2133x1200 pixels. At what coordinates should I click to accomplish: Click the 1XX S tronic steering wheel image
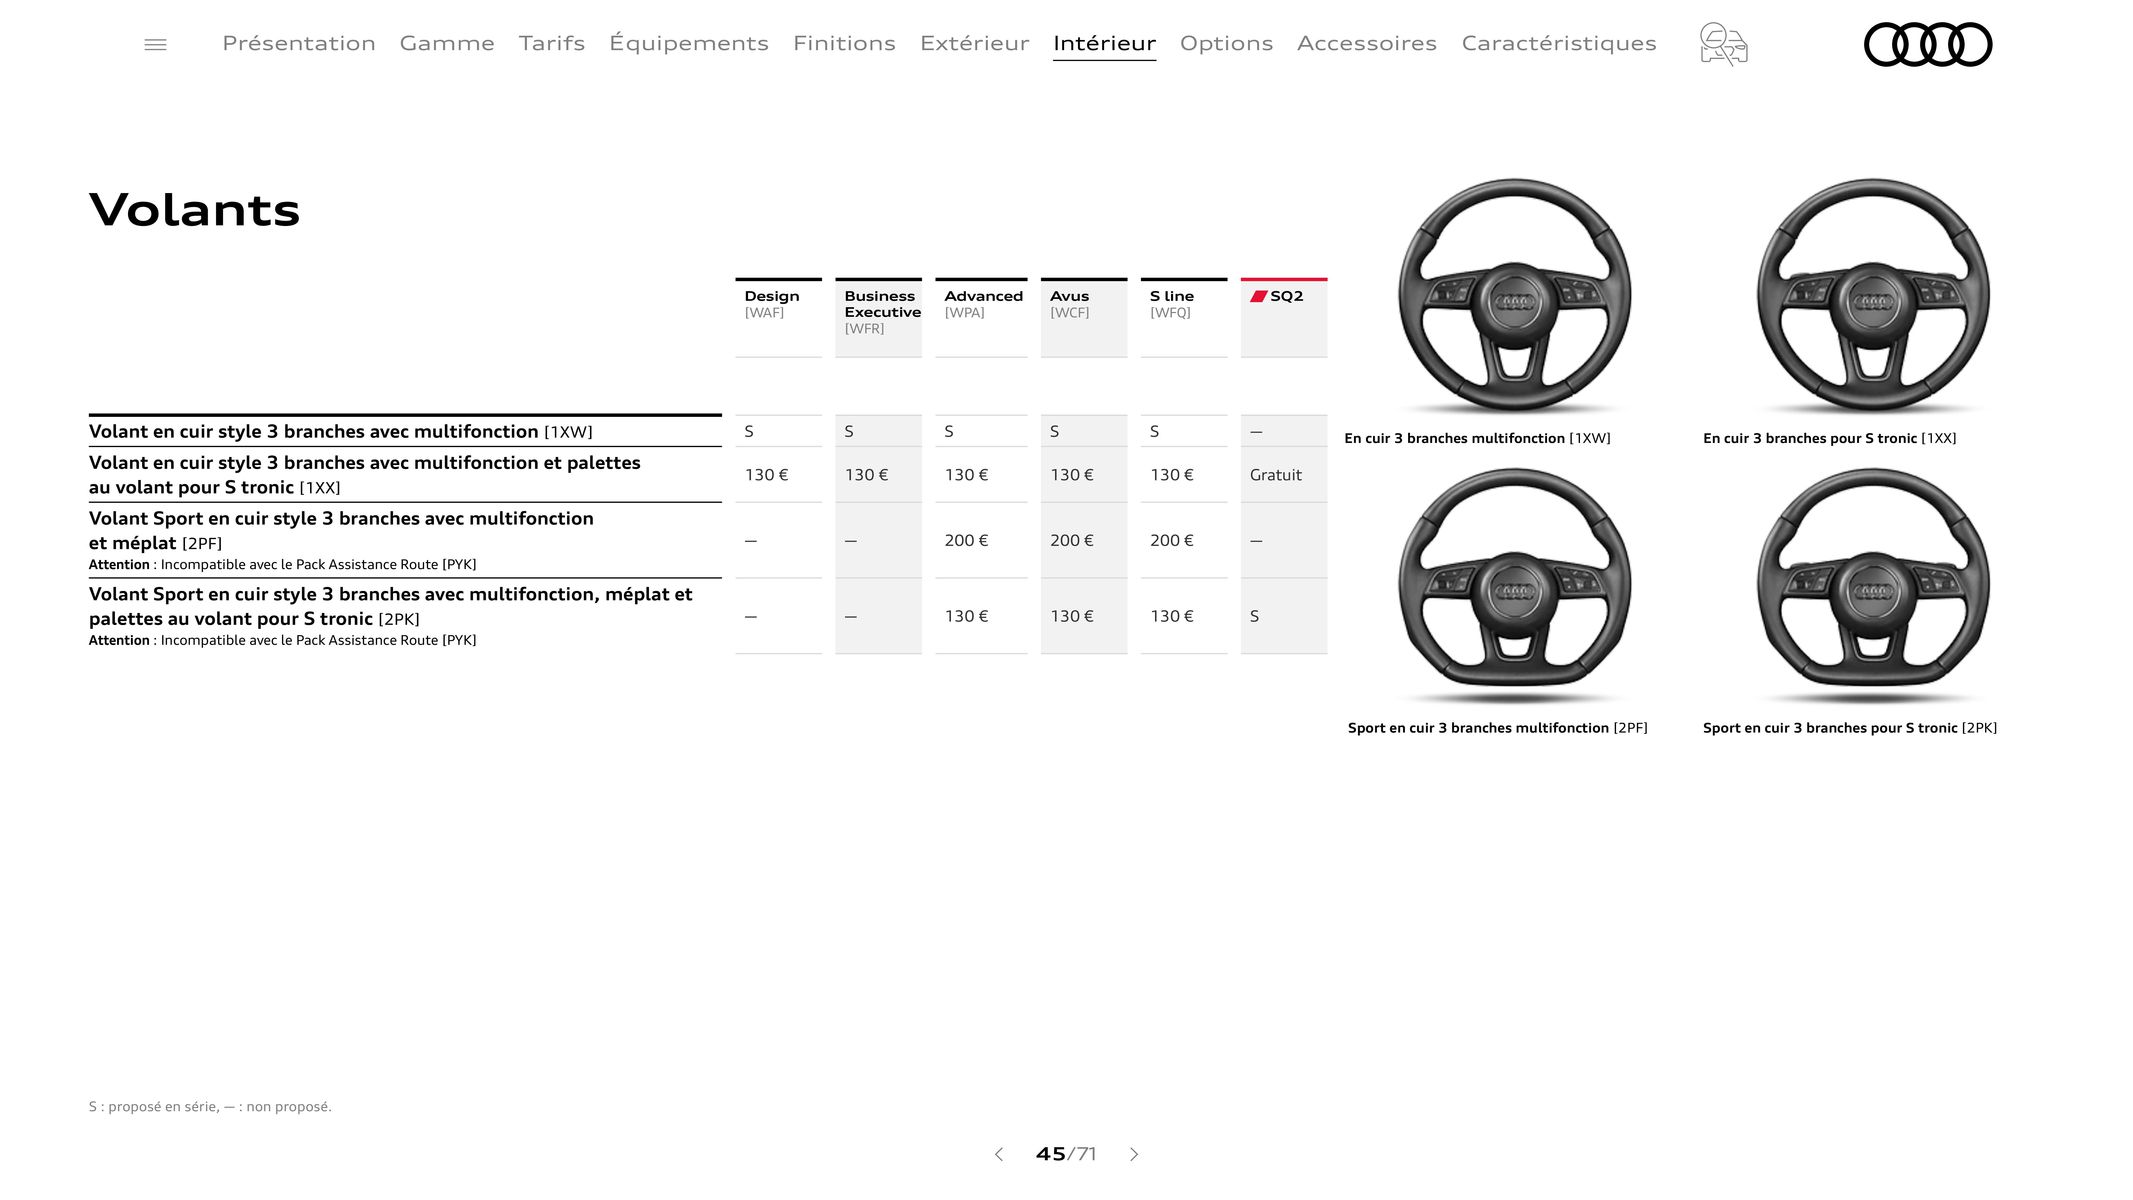click(x=1873, y=296)
